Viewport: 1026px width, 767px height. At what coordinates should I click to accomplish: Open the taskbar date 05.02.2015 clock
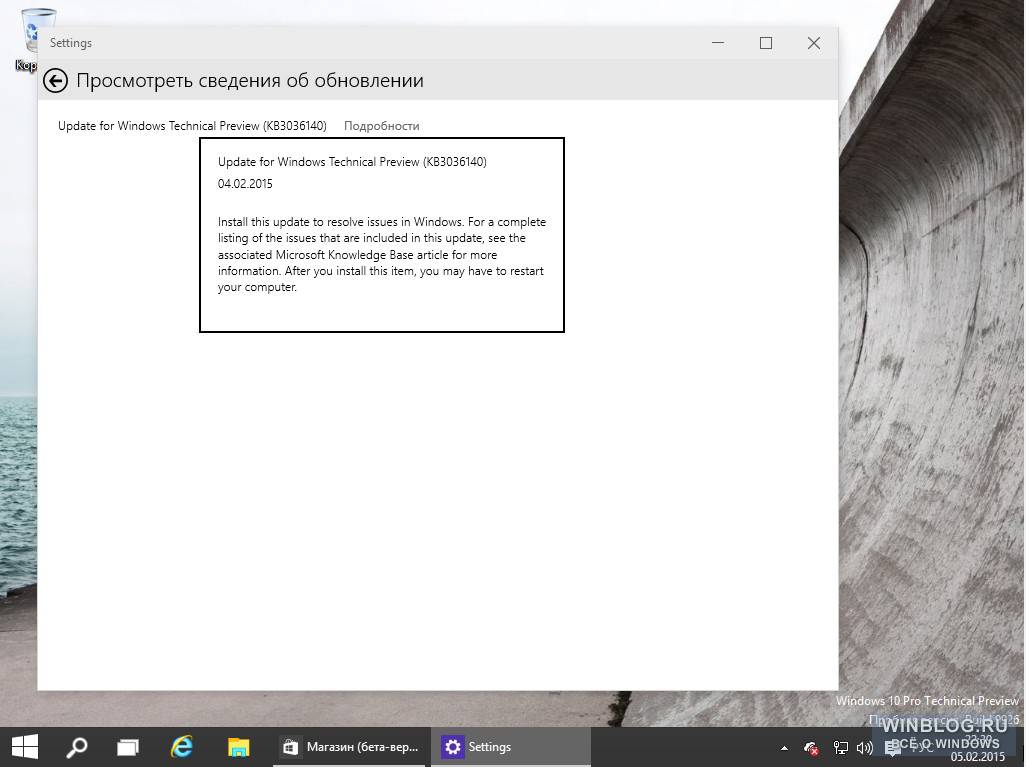(x=978, y=757)
